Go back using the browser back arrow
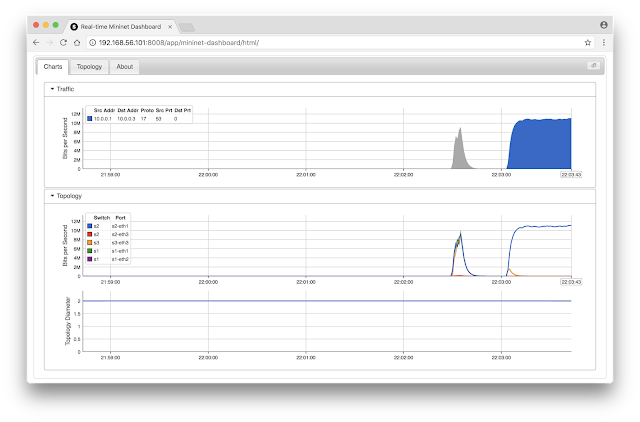 [x=36, y=42]
